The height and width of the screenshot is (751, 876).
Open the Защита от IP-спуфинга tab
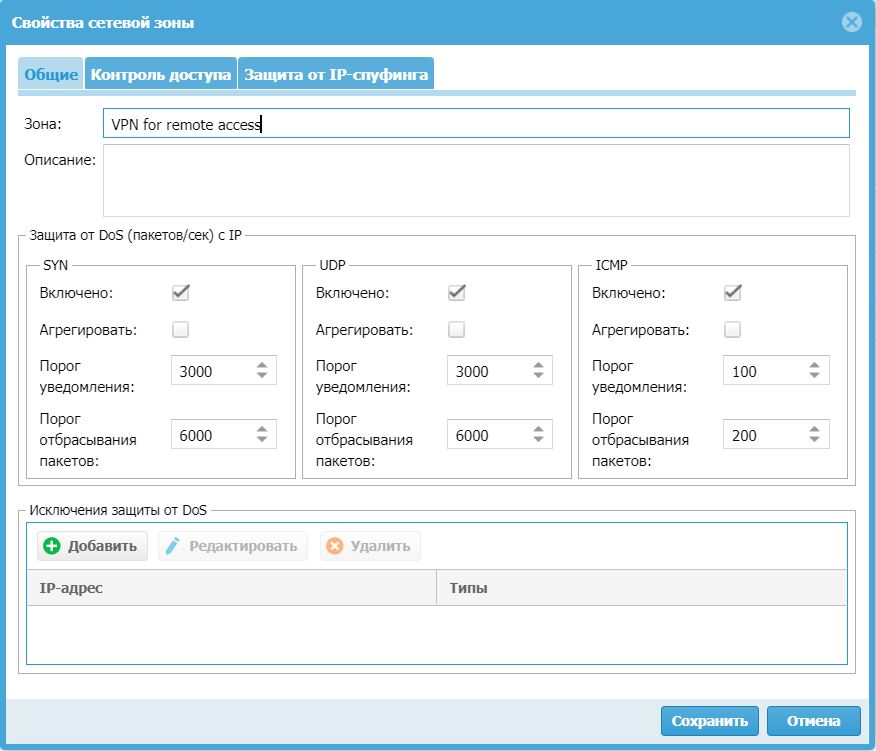pyautogui.click(x=336, y=74)
